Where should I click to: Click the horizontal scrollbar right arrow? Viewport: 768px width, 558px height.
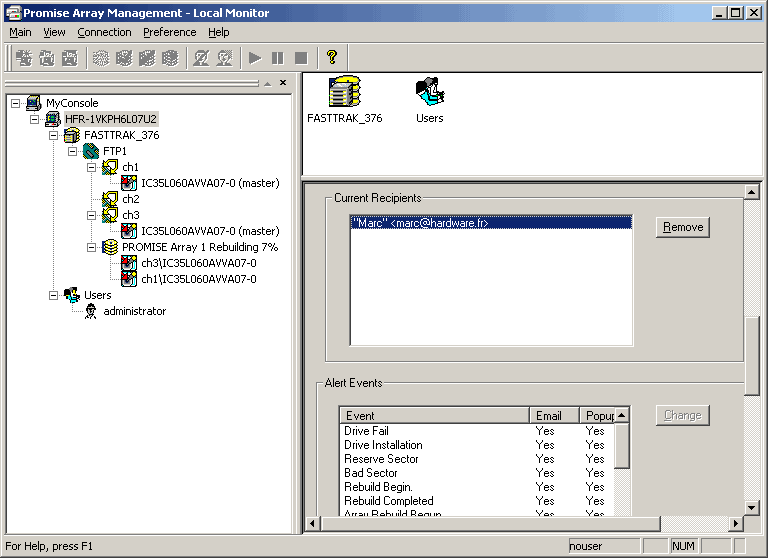pyautogui.click(x=735, y=523)
